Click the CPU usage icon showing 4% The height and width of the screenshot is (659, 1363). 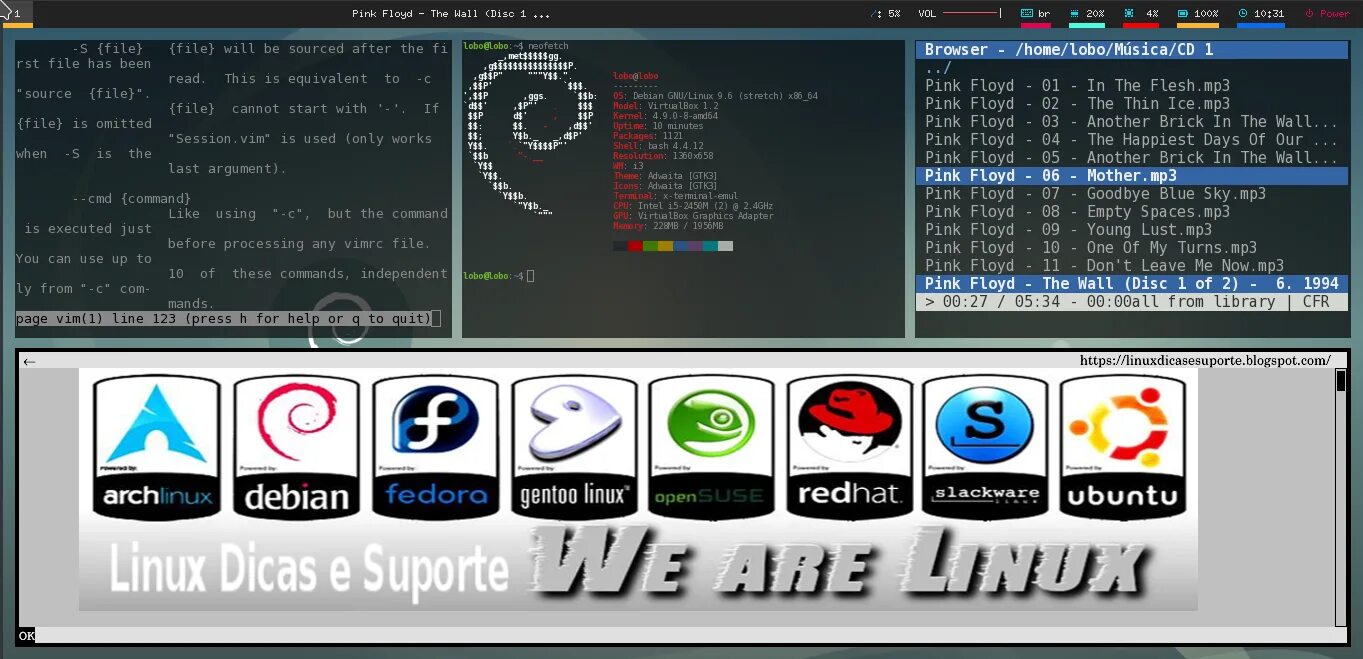point(1129,14)
